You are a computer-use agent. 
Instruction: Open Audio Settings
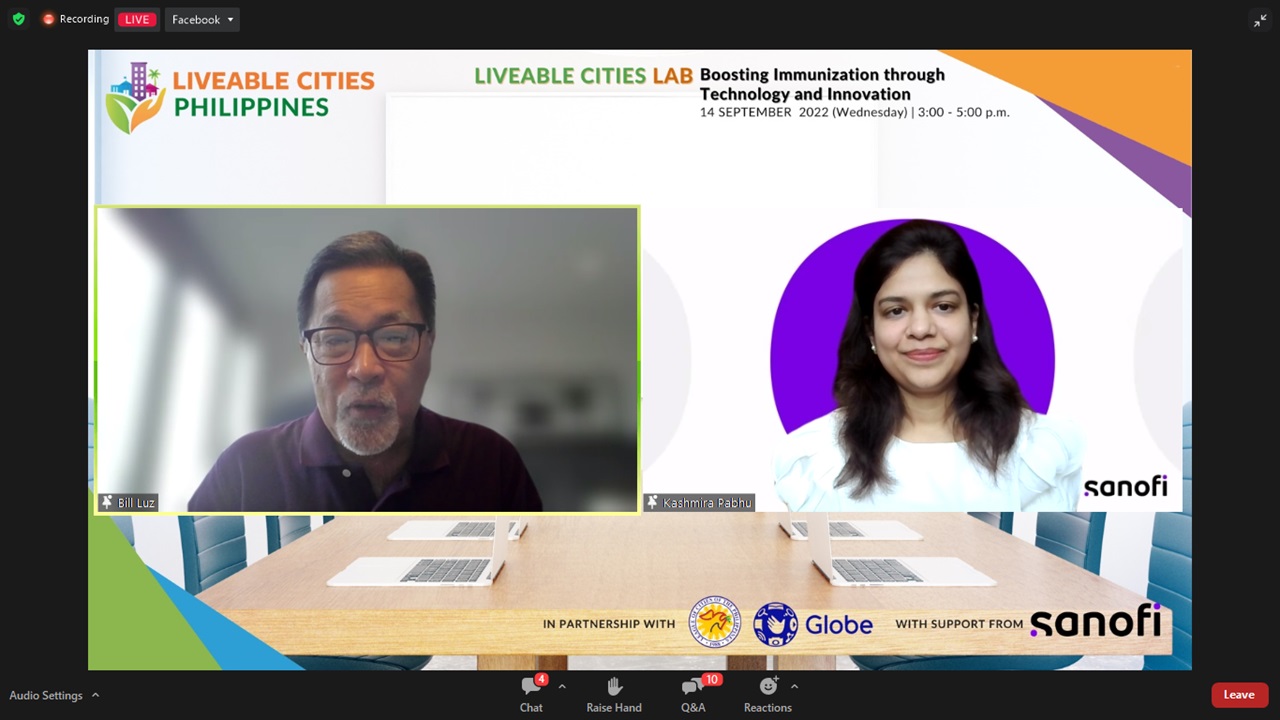pos(46,695)
